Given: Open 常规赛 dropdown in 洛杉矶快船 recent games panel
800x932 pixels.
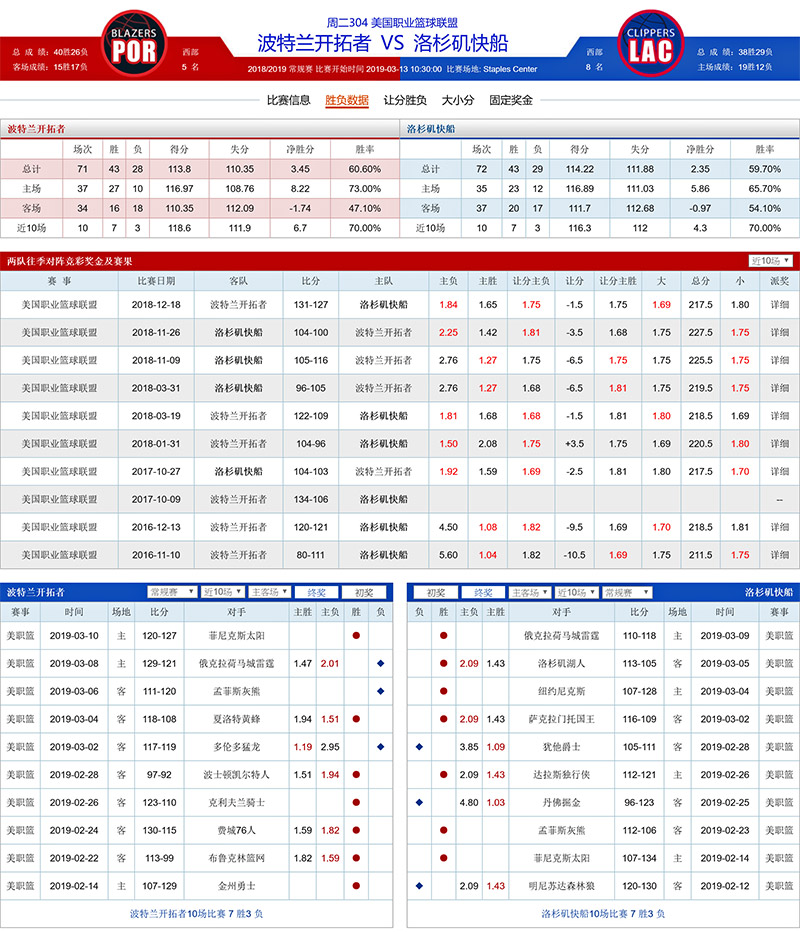Looking at the screenshot, I should pyautogui.click(x=628, y=593).
